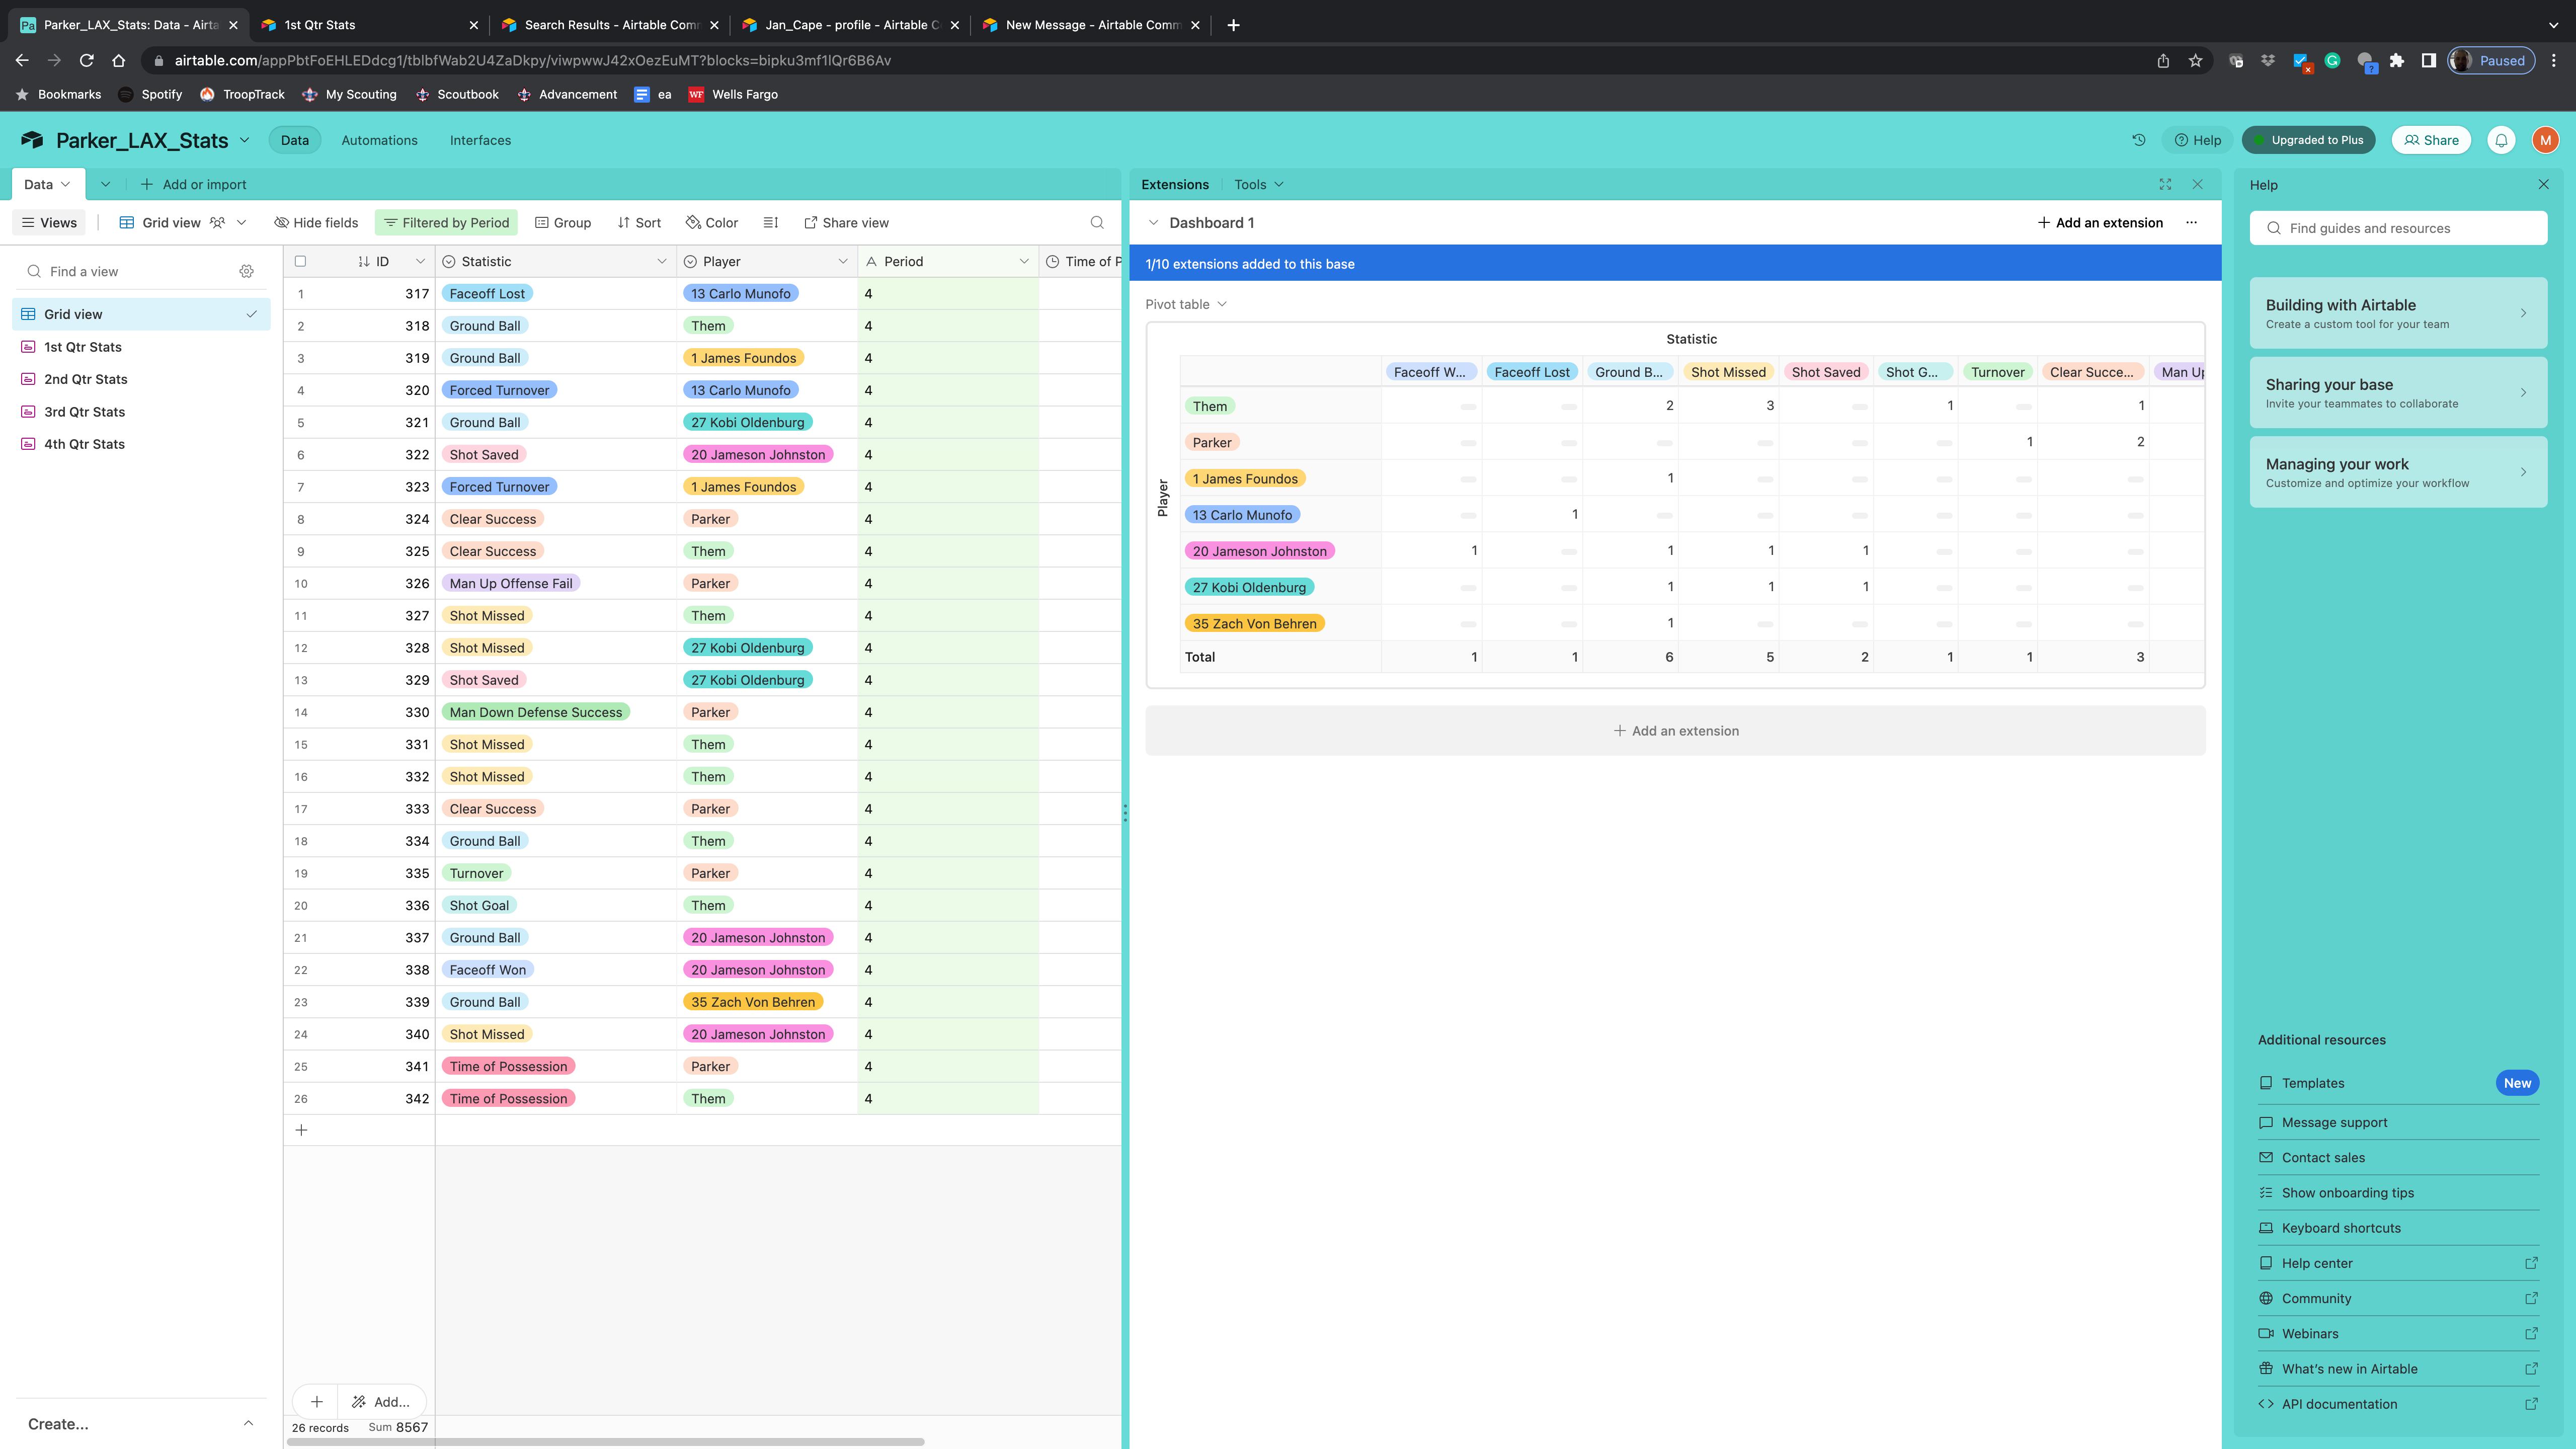
Task: Open the Pivot table dropdown
Action: pos(1186,304)
